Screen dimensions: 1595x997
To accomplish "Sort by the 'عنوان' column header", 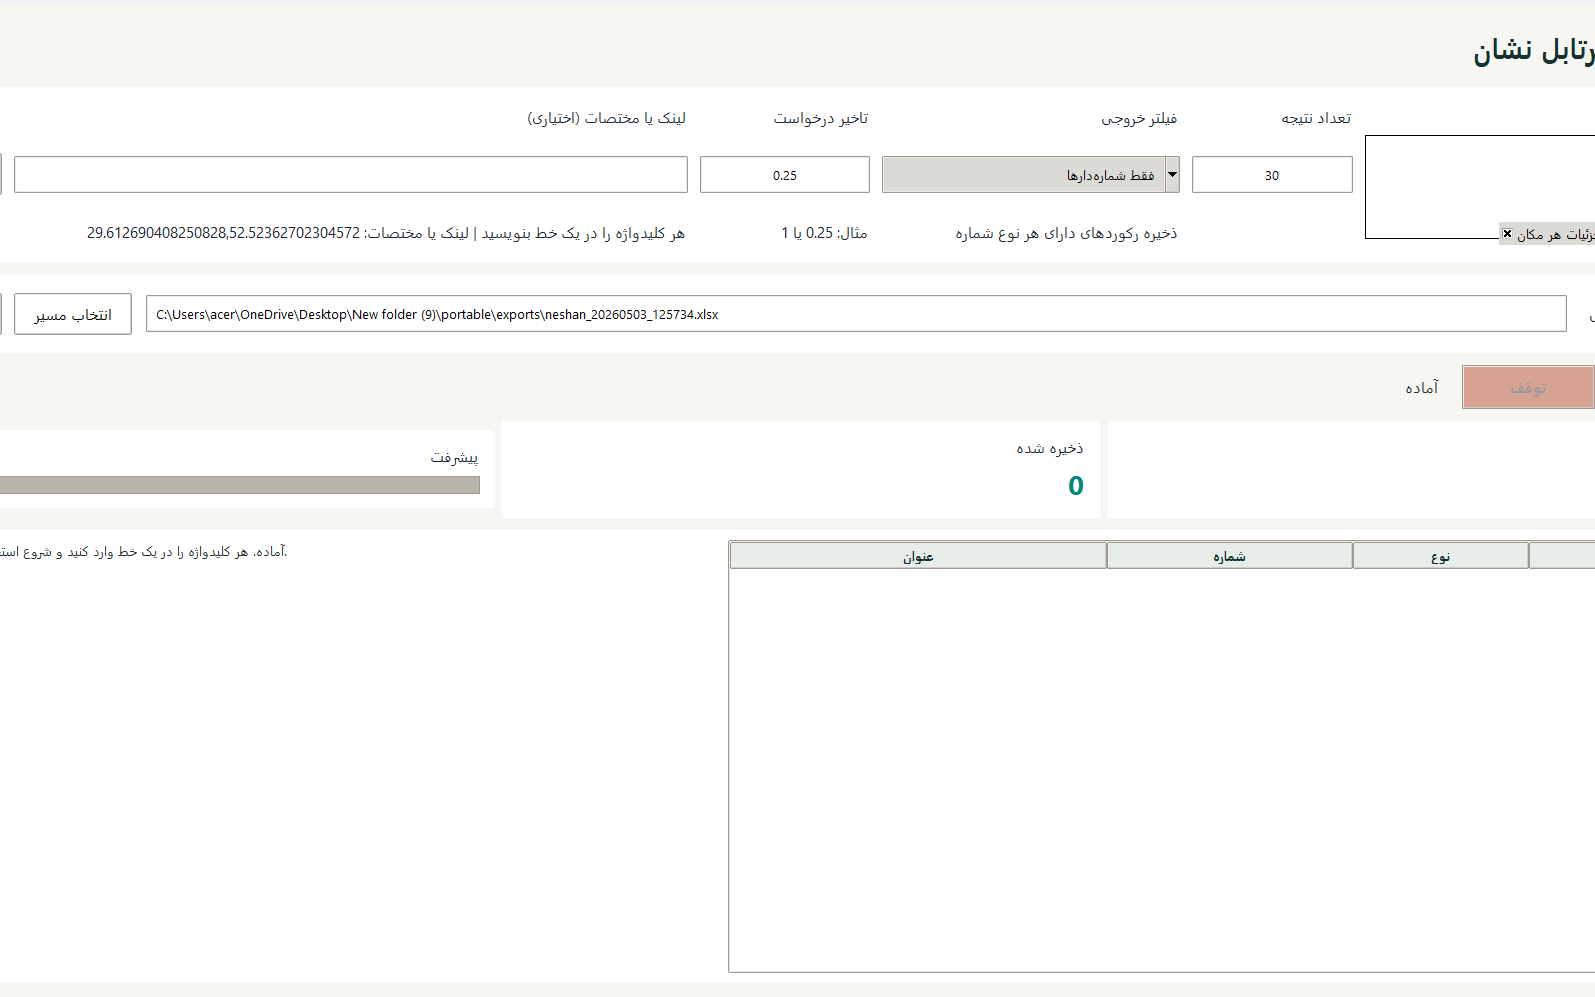I will click(918, 556).
